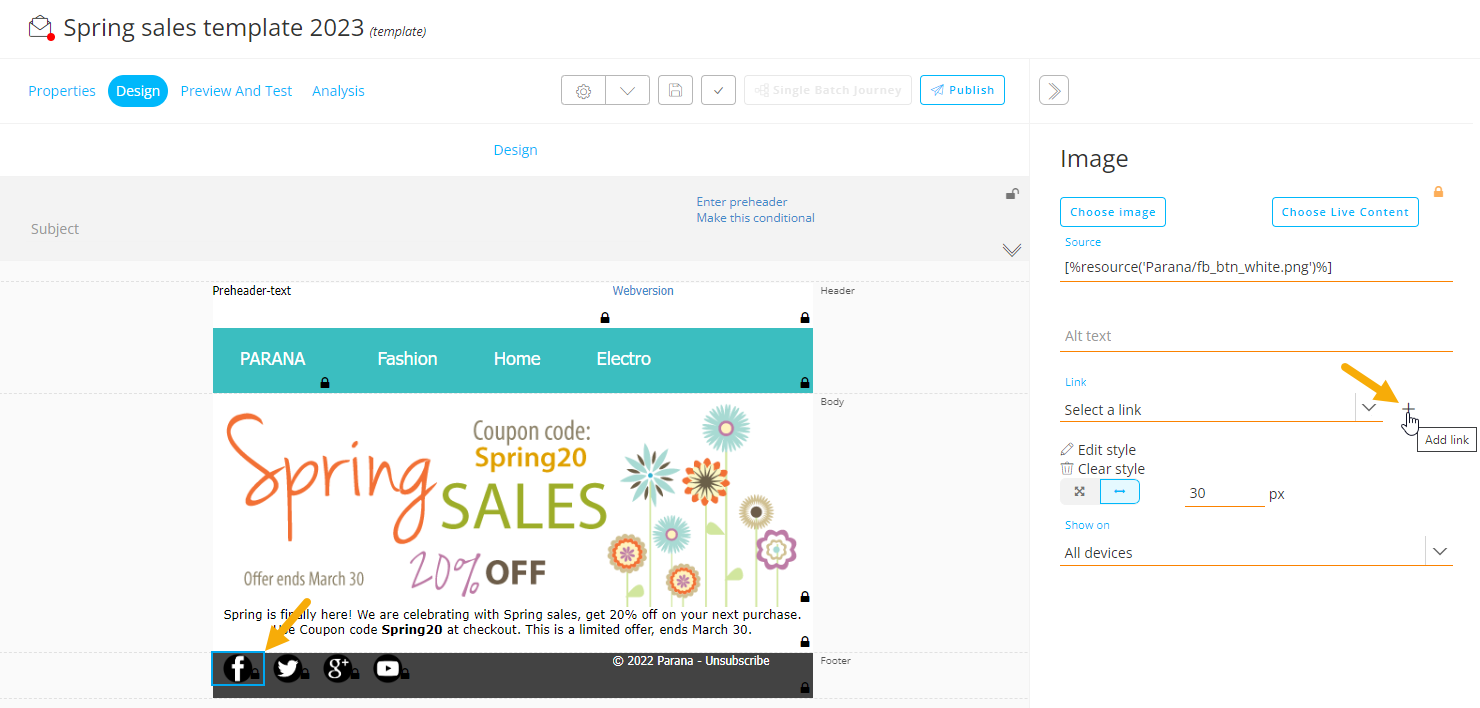Expand subject section with double chevron down
Screen dimensions: 1480x708
pyautogui.click(x=1012, y=250)
